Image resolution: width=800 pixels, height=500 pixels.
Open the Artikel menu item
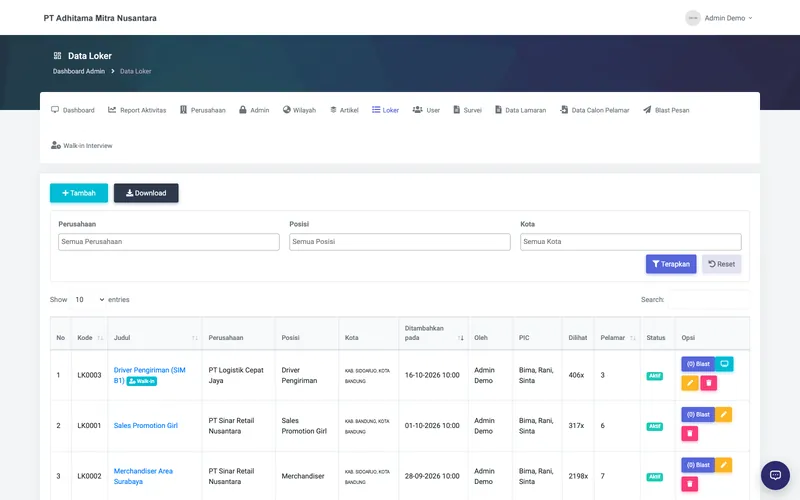[344, 110]
